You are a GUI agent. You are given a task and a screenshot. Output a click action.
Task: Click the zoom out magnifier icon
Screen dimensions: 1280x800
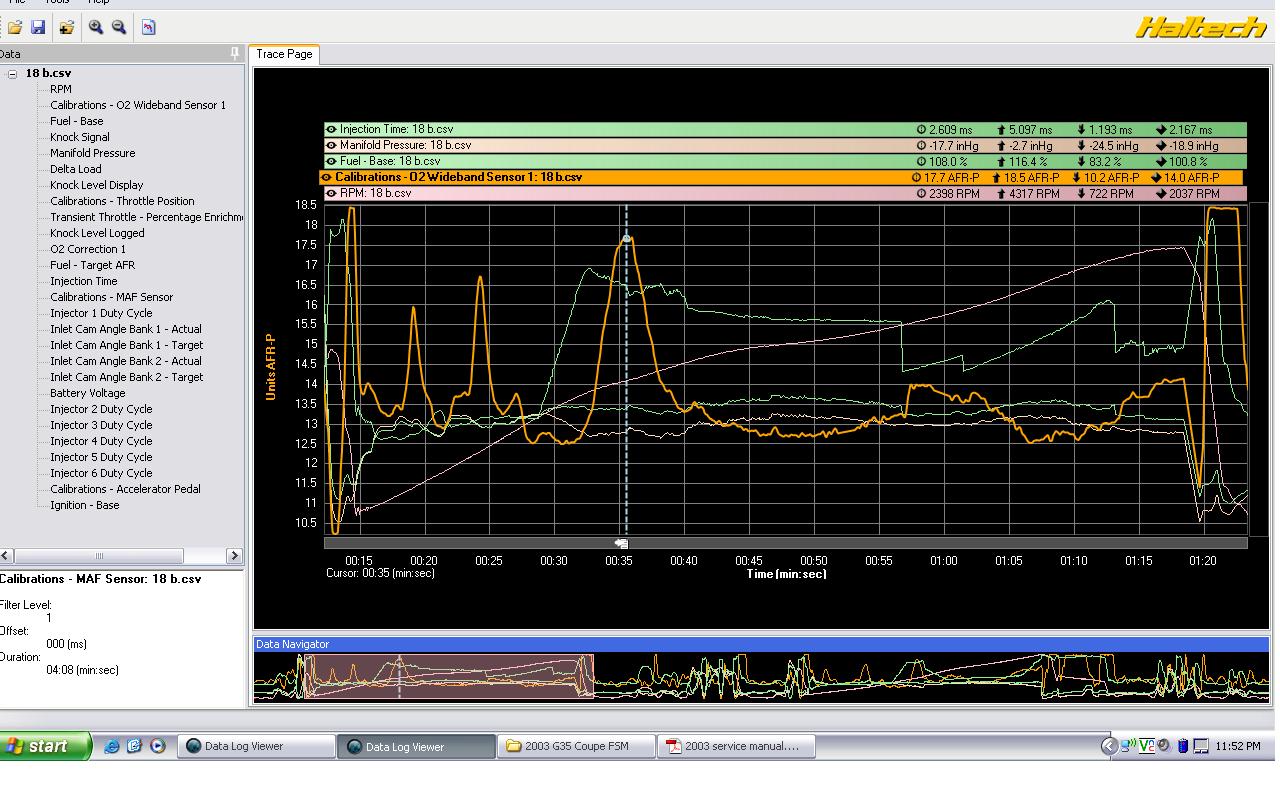click(119, 27)
